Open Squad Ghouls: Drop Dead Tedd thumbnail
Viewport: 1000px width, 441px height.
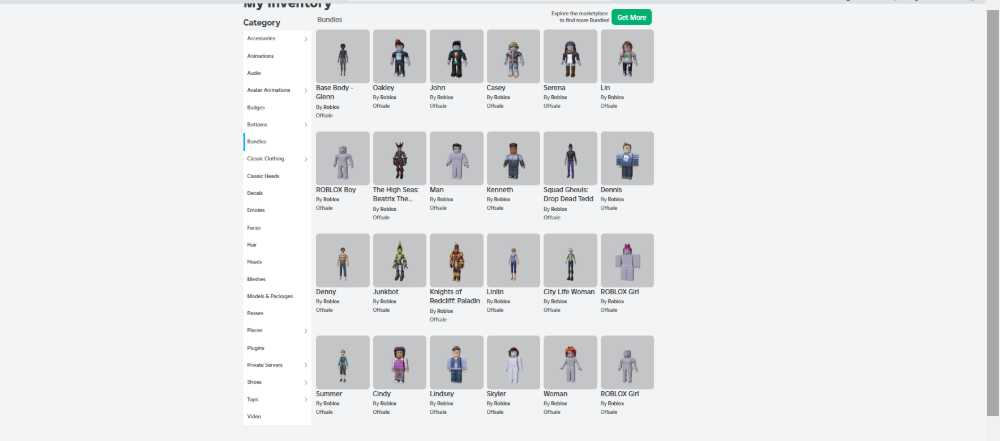click(570, 158)
